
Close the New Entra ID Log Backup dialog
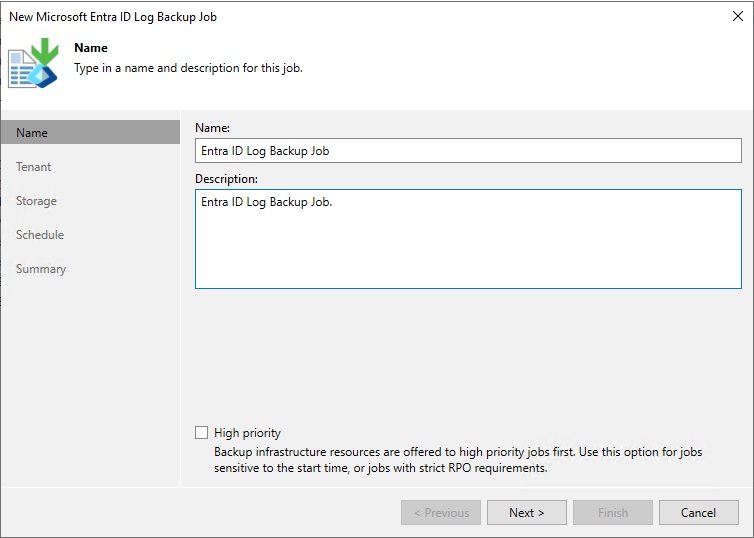(738, 16)
